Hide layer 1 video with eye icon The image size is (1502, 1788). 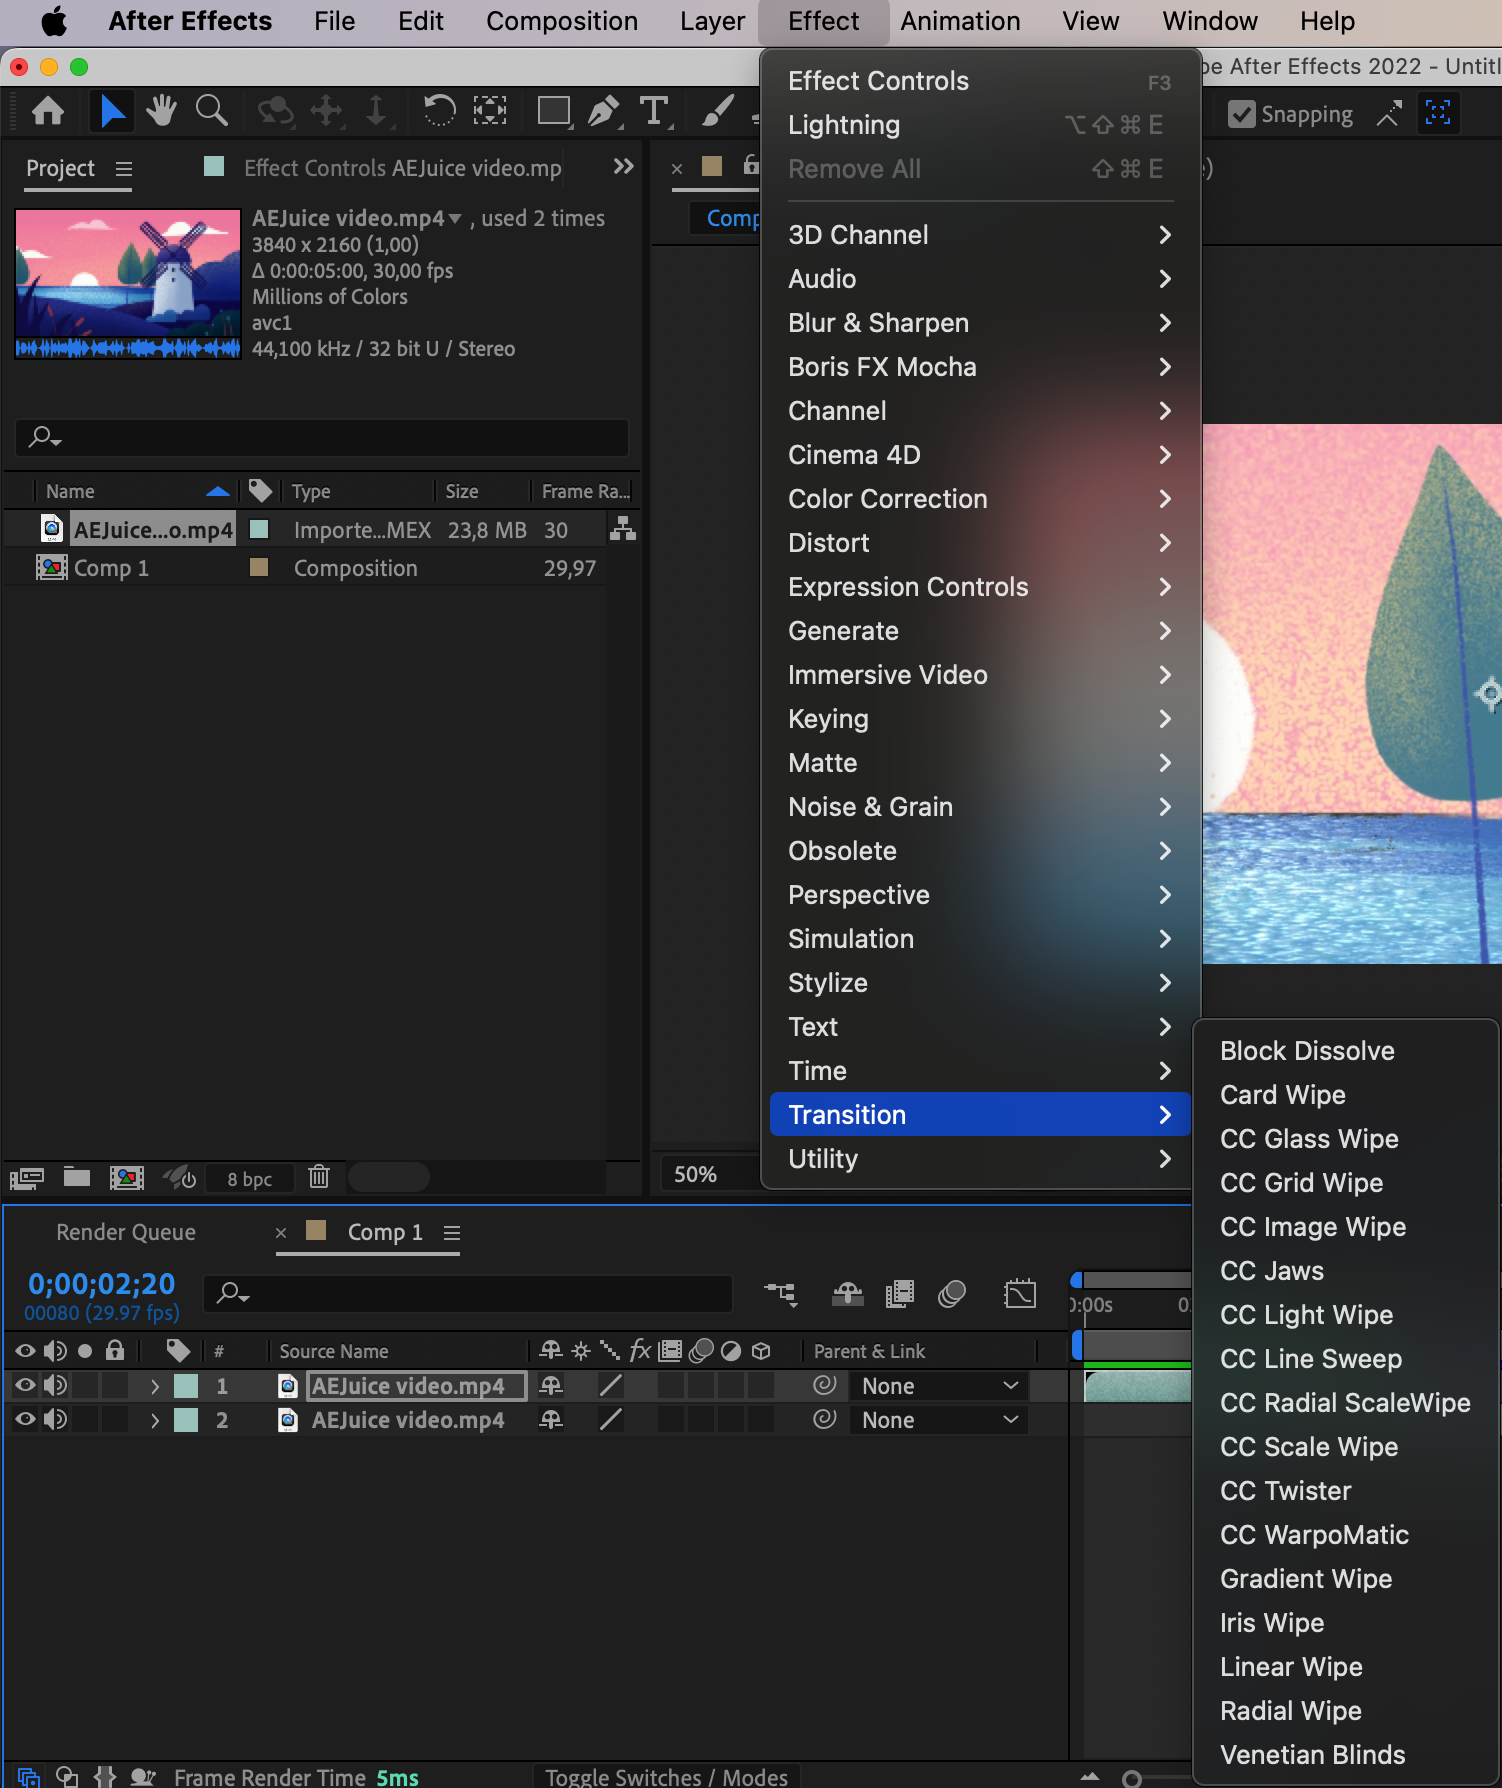tap(25, 1385)
